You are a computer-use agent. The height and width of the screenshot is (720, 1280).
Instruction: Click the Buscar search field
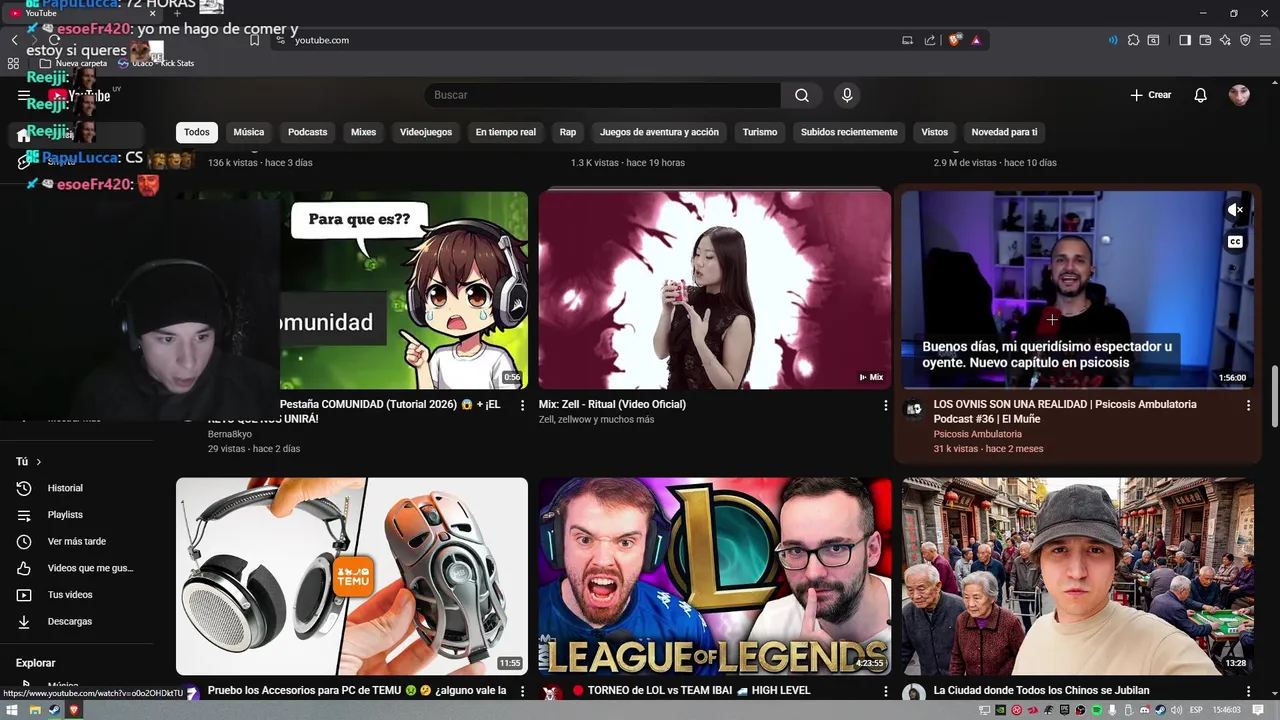click(x=602, y=95)
